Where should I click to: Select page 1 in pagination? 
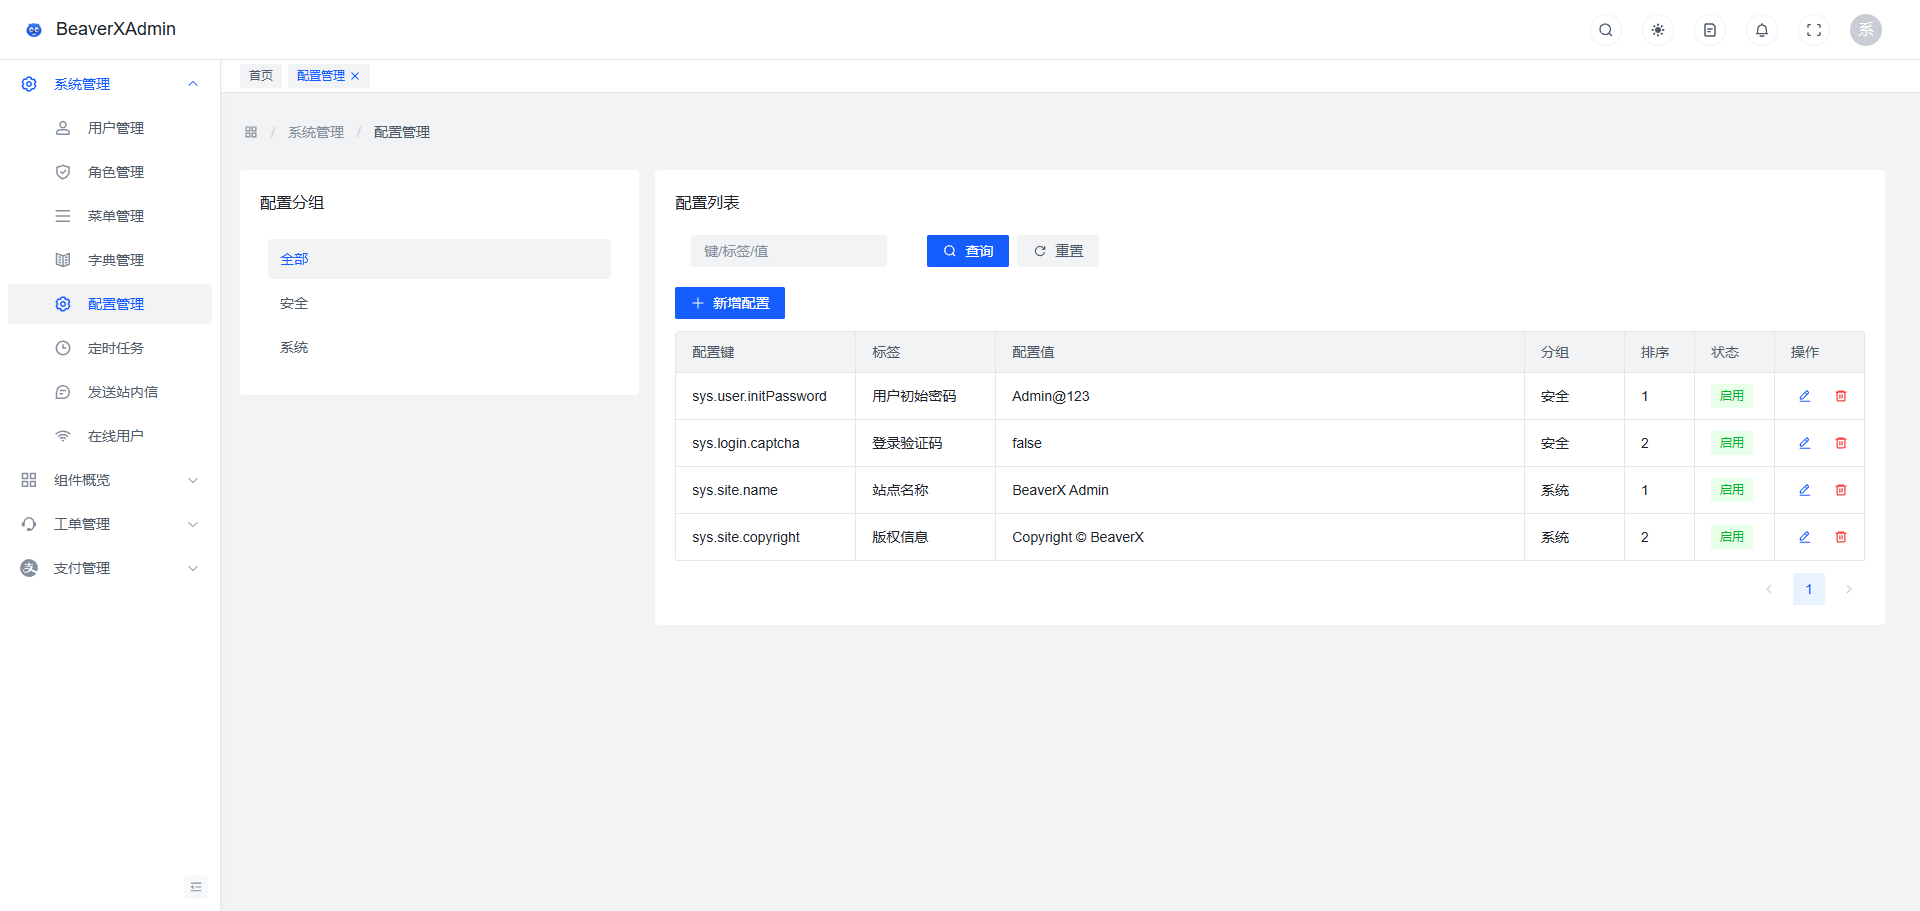click(1809, 589)
